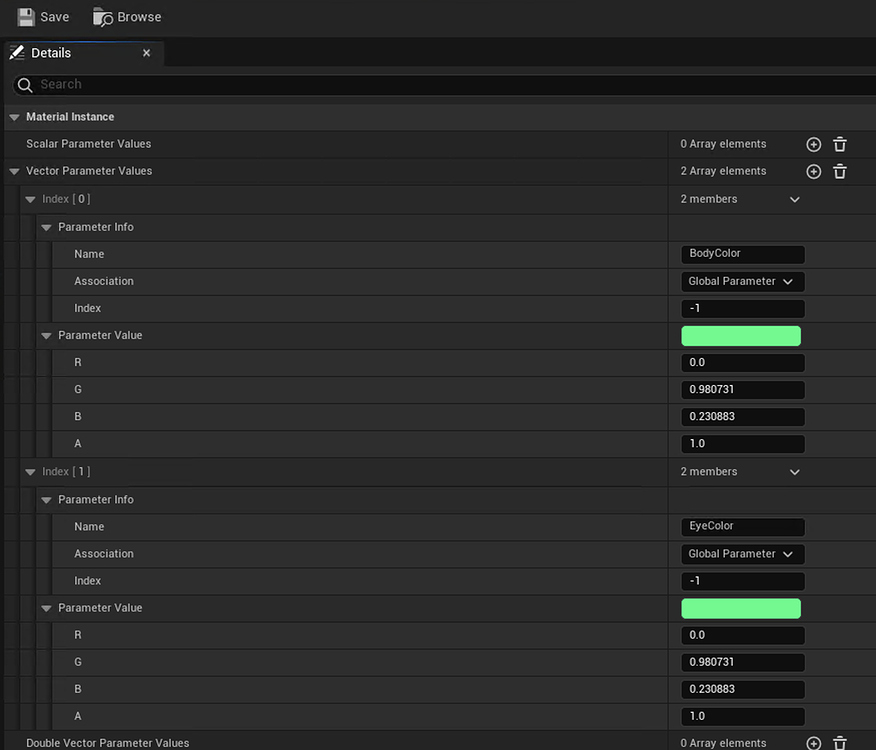
Task: Click the EyeColor color swatch
Action: (741, 608)
